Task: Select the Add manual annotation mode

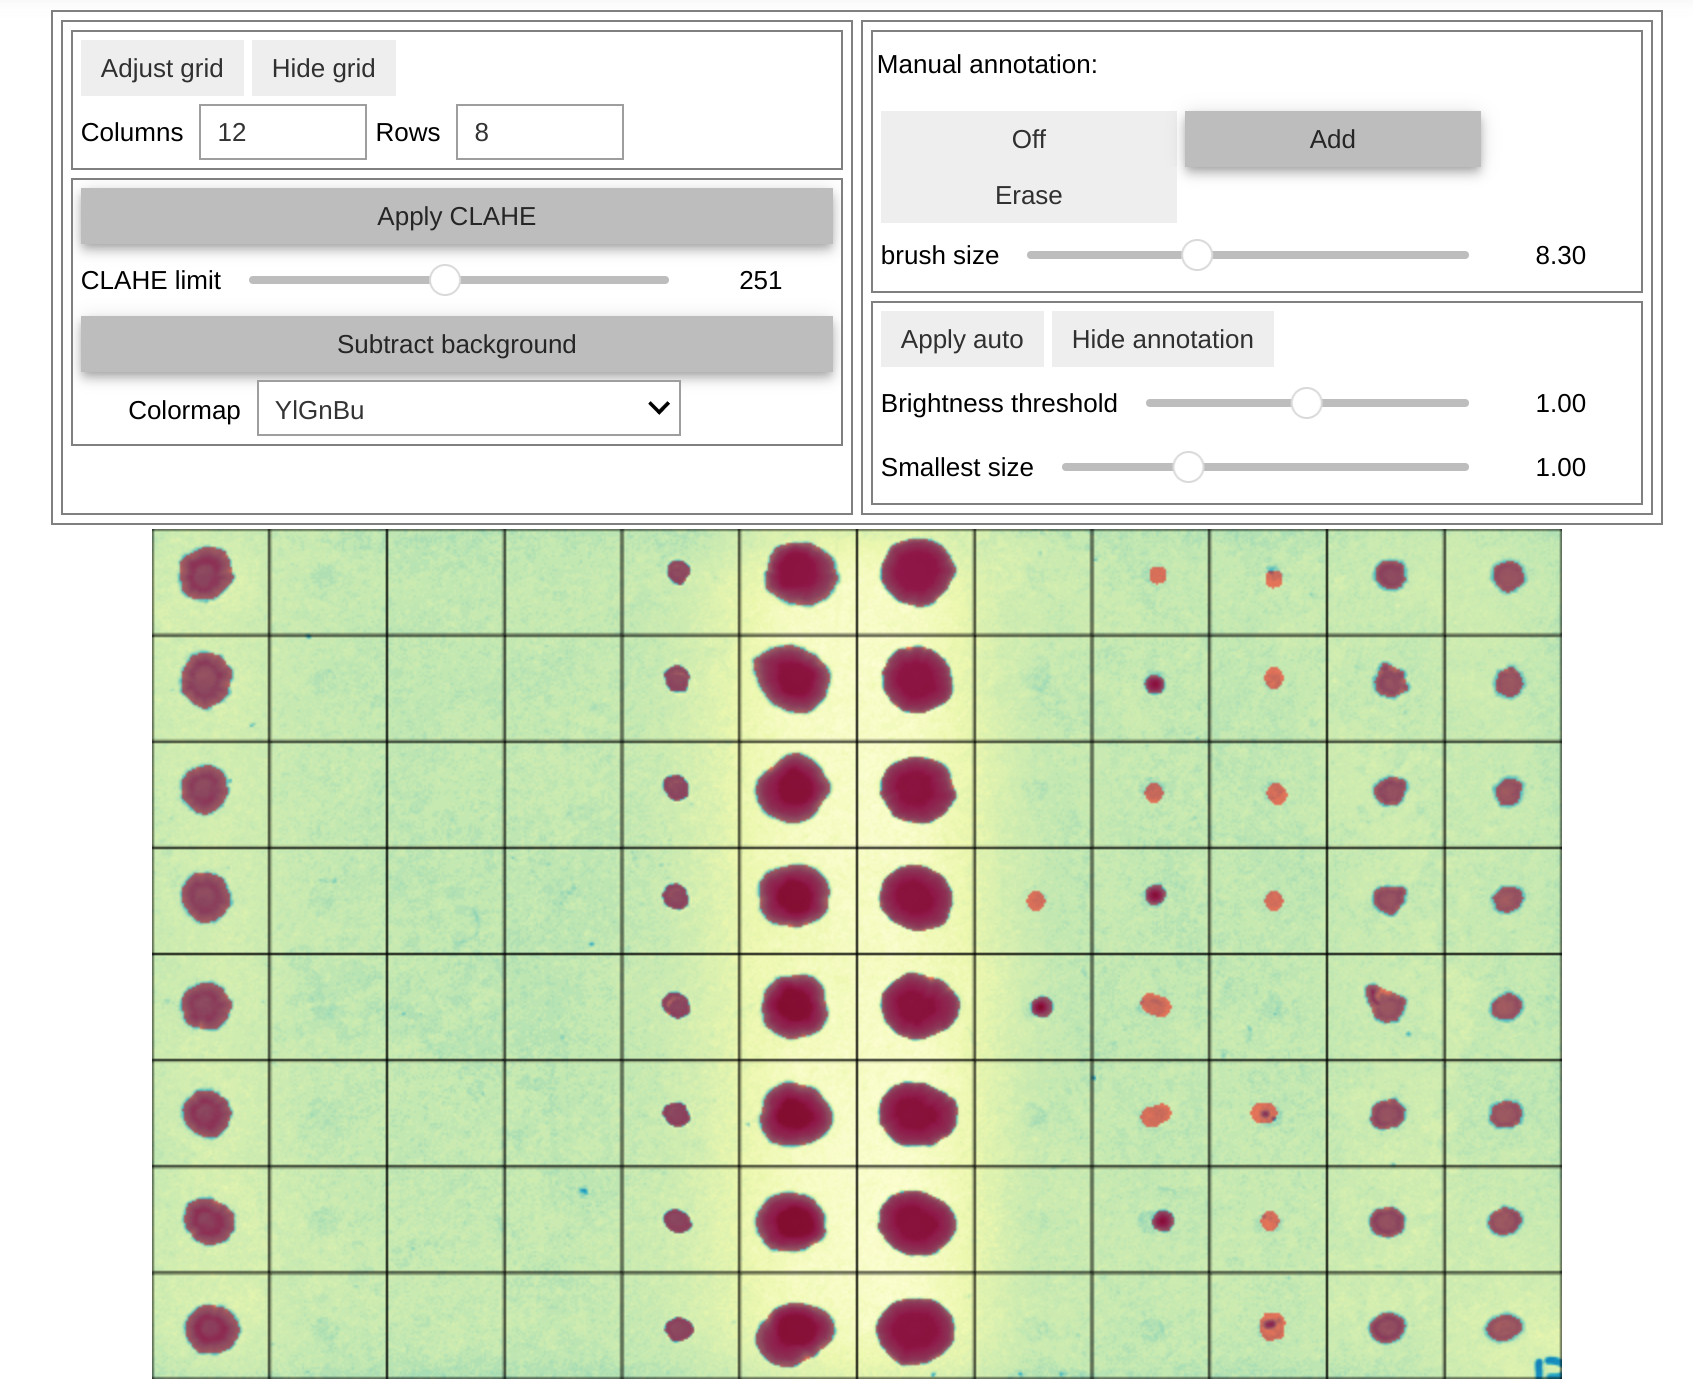Action: 1332,139
